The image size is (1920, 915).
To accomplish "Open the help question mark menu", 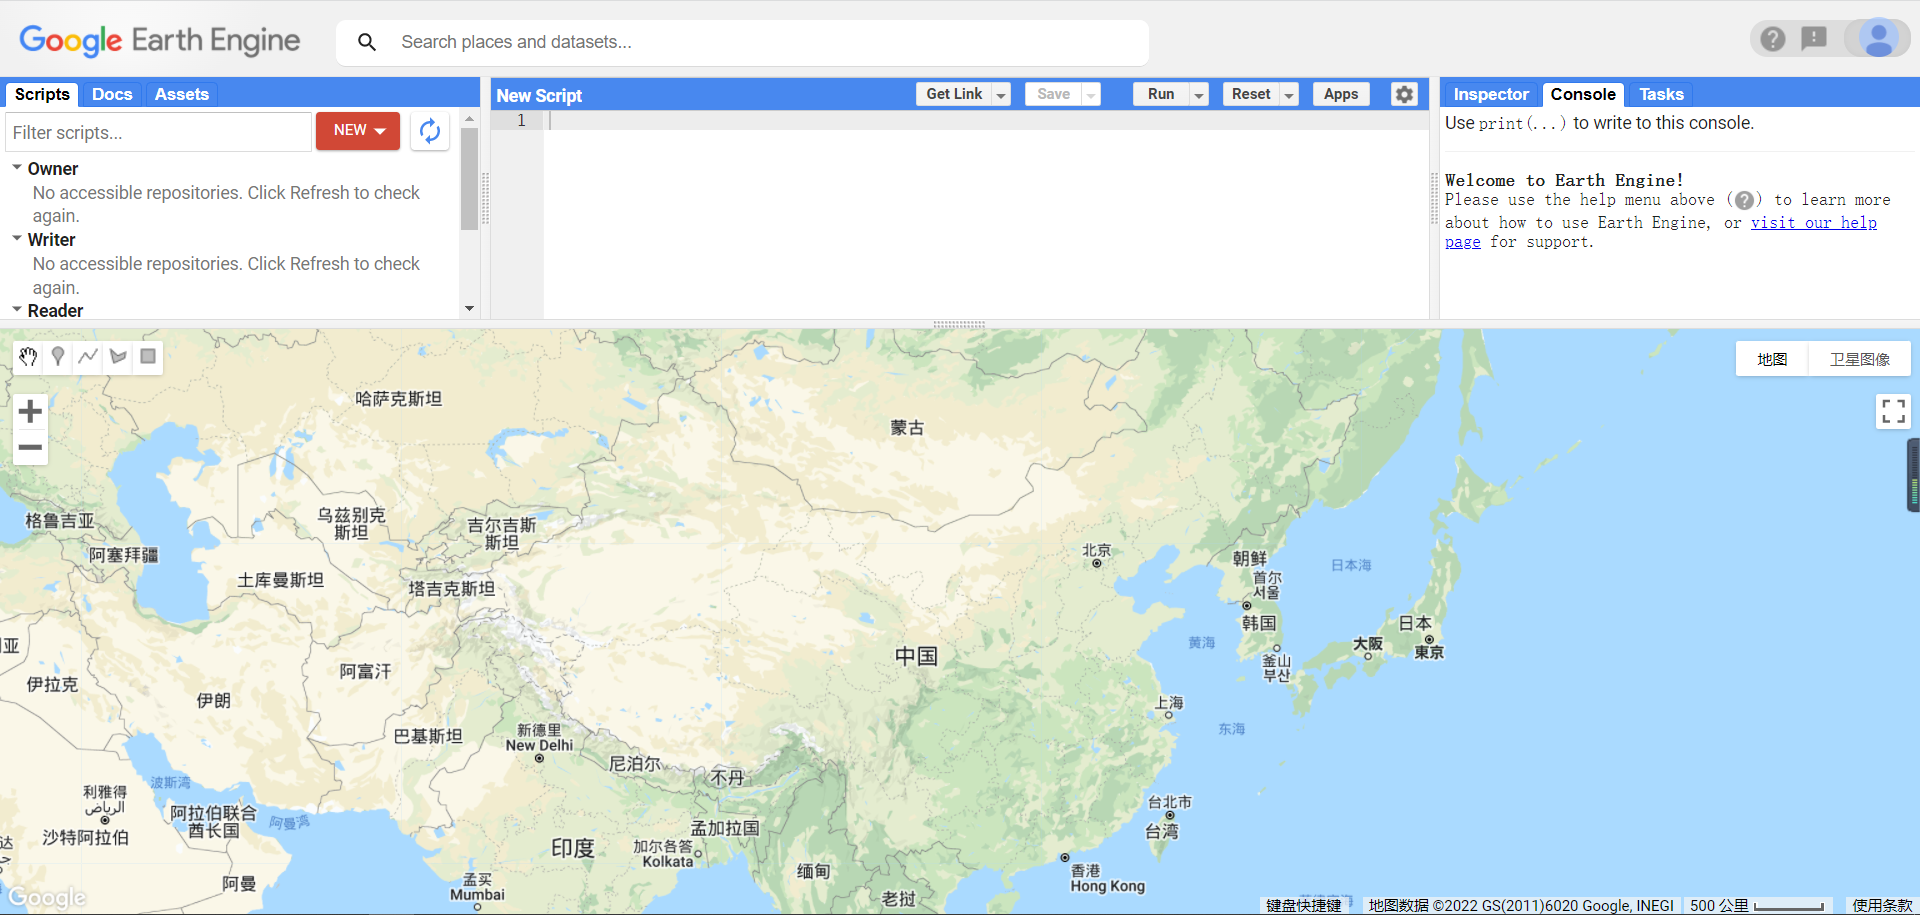I will 1772,39.
